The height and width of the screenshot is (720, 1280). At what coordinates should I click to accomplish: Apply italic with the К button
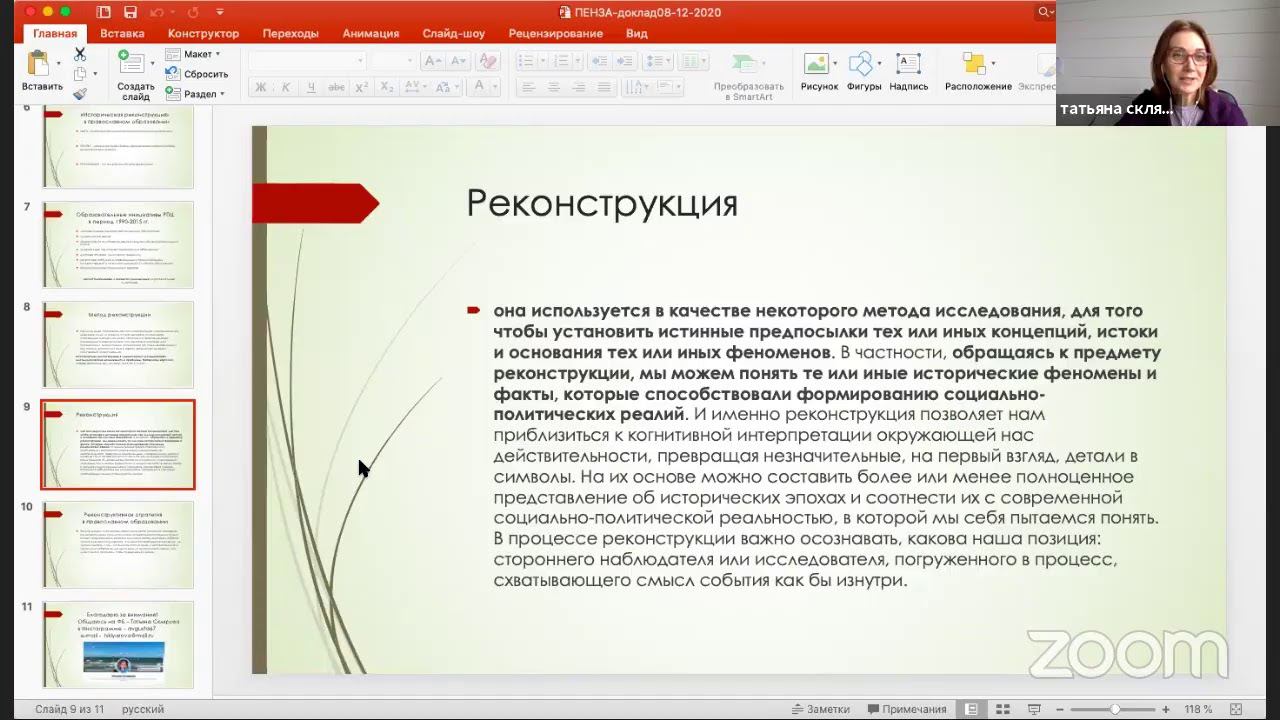point(286,87)
